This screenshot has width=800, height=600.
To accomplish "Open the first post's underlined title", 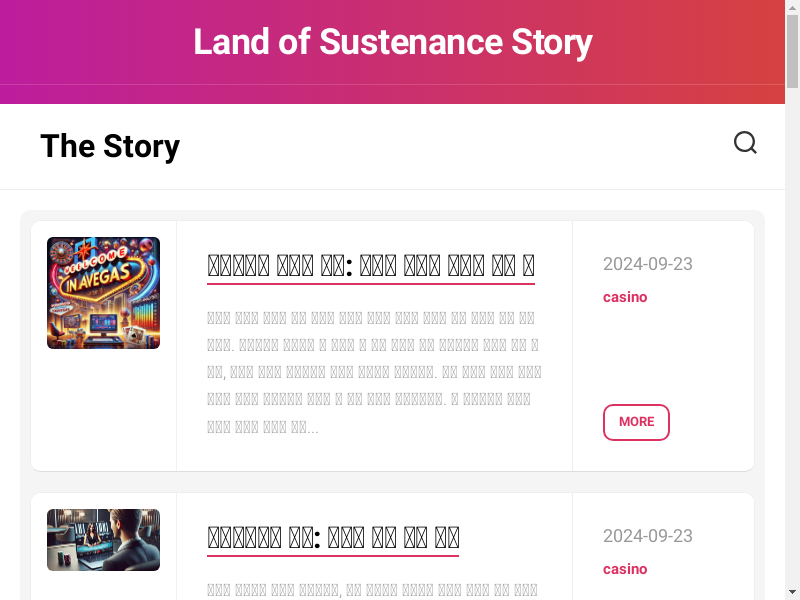I will [x=370, y=266].
